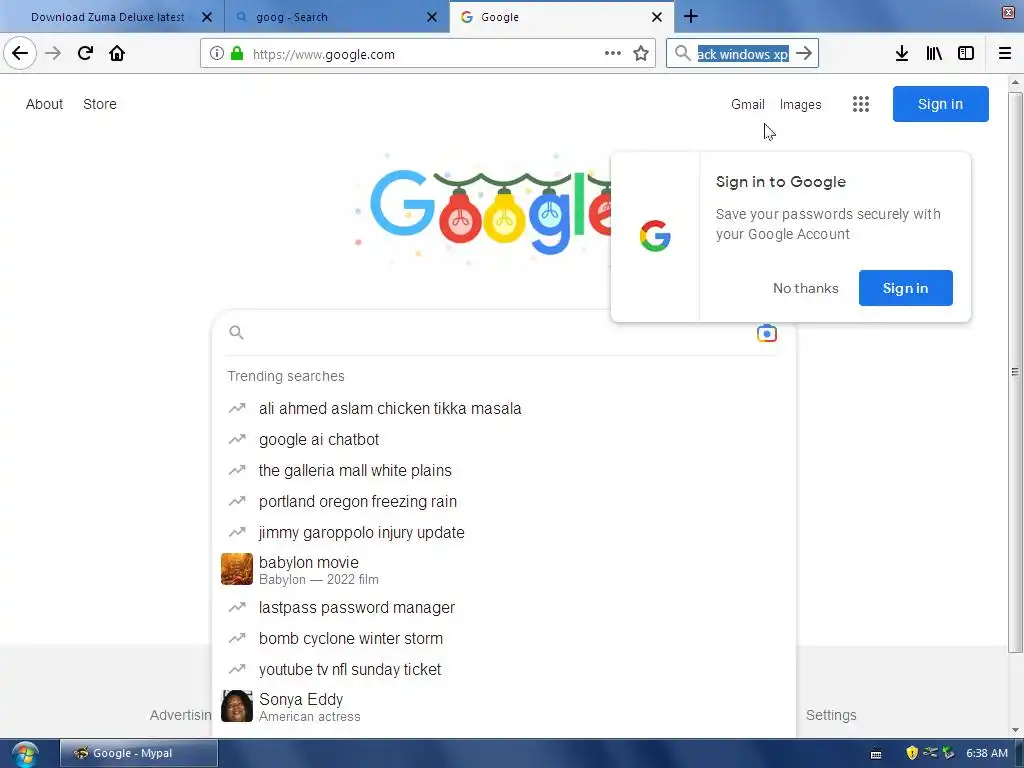1024x768 pixels.
Task: Dismiss popup with No thanks
Action: coord(805,288)
